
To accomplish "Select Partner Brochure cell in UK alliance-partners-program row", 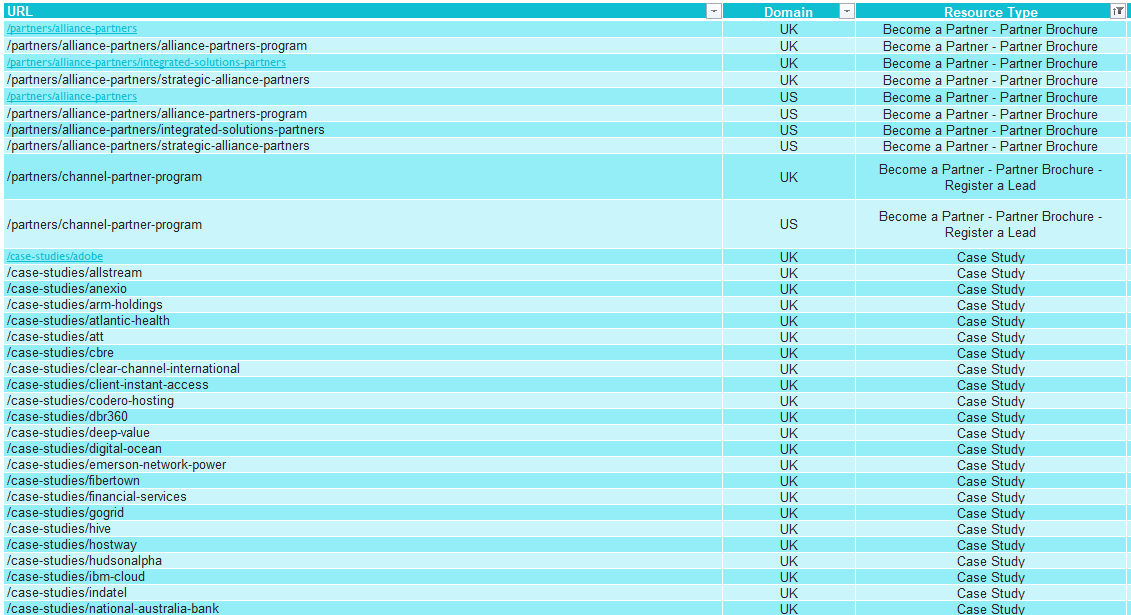I will point(990,45).
